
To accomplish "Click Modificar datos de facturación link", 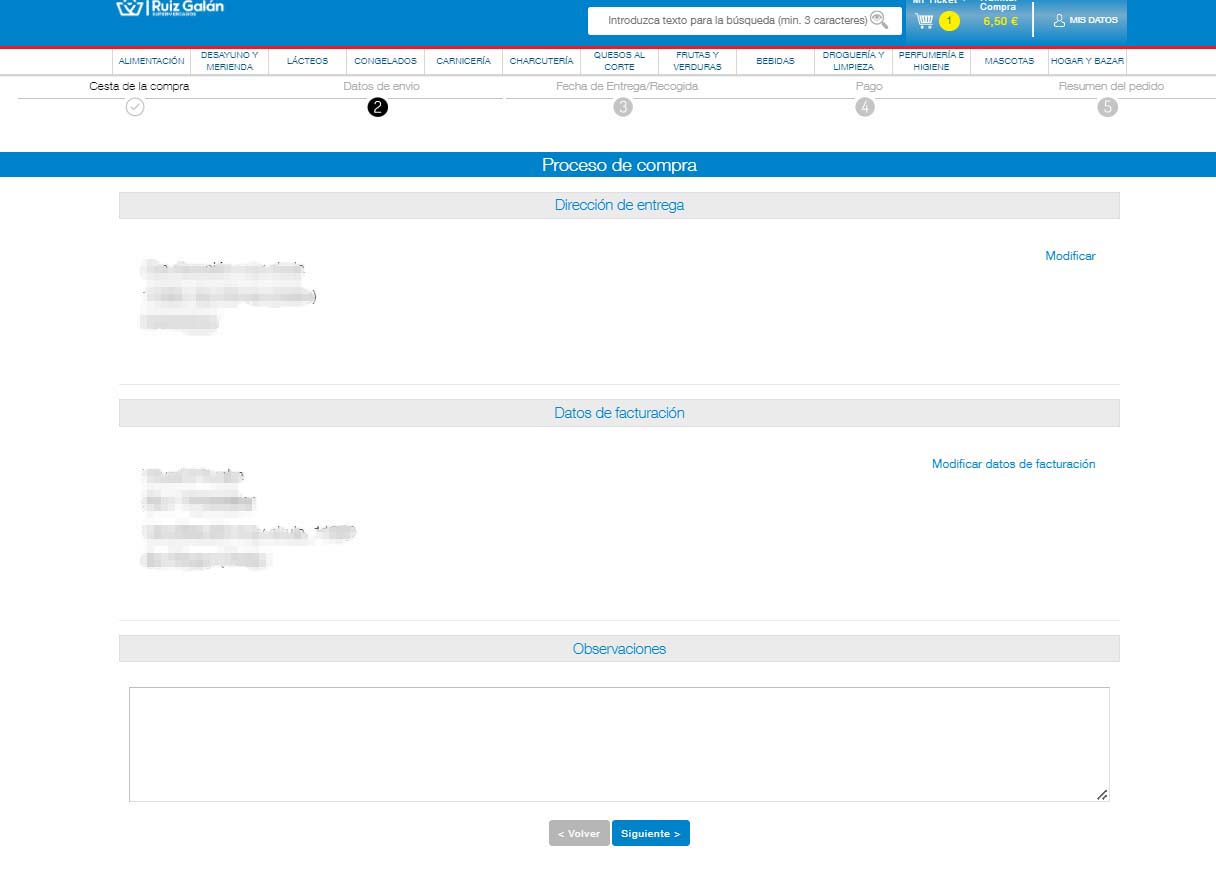I will 1013,464.
